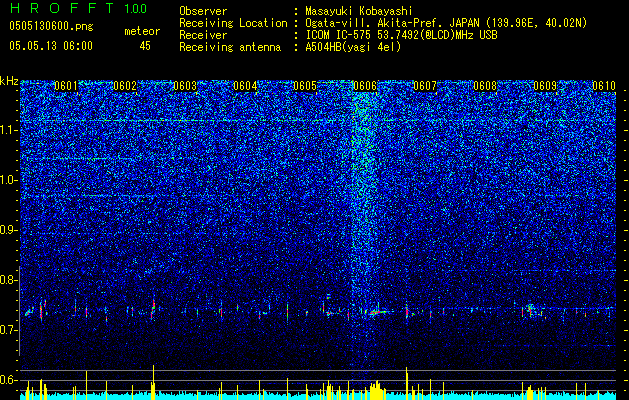Click the ICOM IC-575 receiver description
This screenshot has height=400, width=629.
click(x=401, y=35)
